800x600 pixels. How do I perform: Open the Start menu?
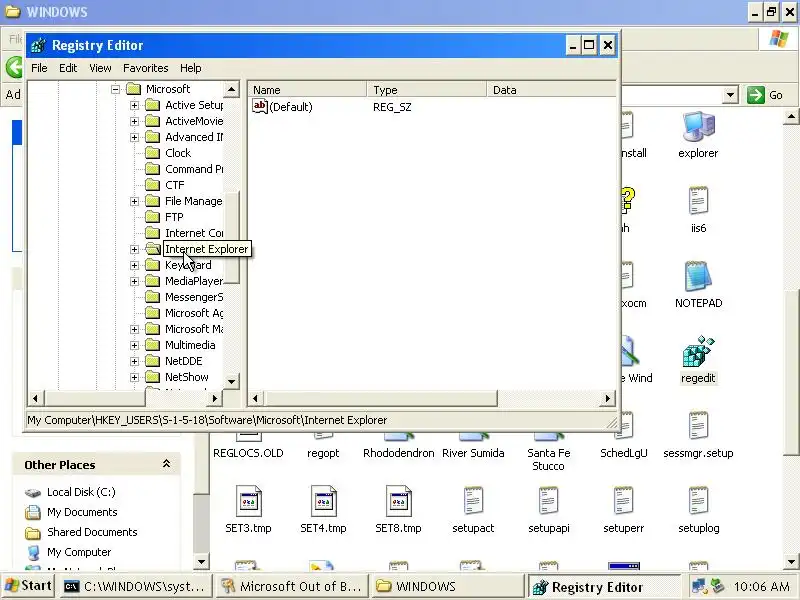pyautogui.click(x=29, y=586)
